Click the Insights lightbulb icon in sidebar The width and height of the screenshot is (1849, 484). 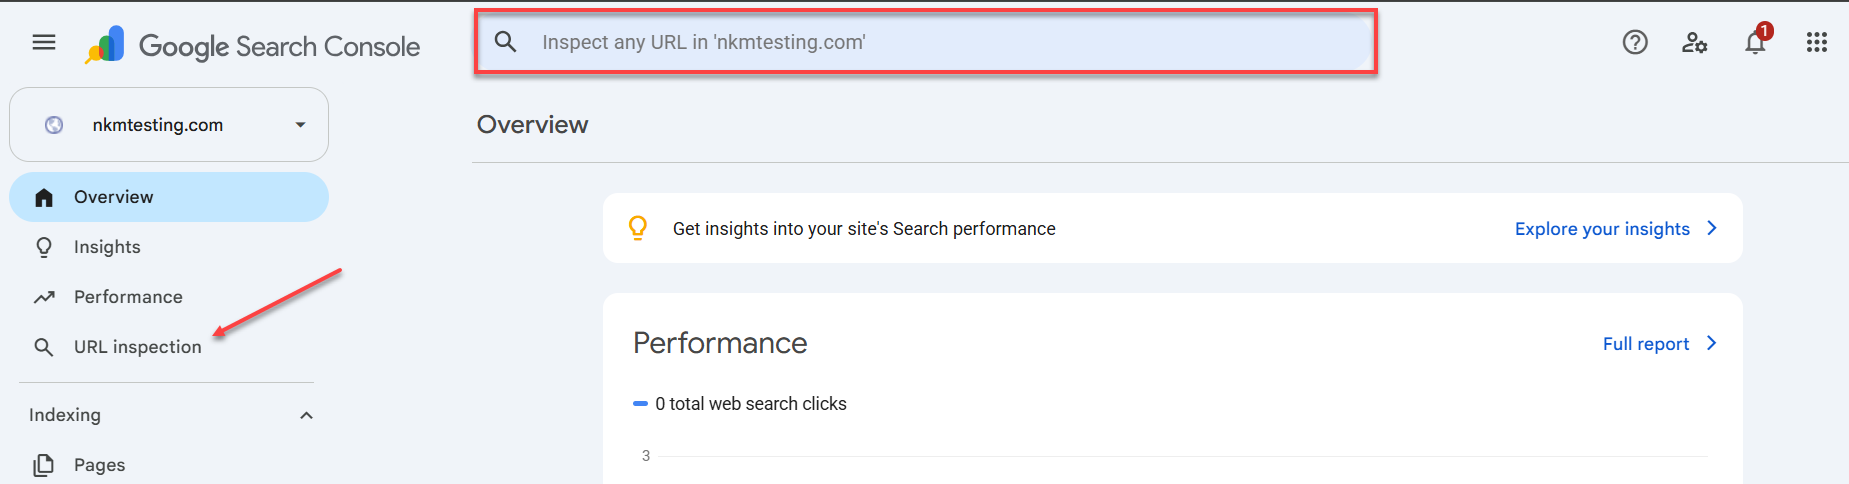pyautogui.click(x=44, y=247)
